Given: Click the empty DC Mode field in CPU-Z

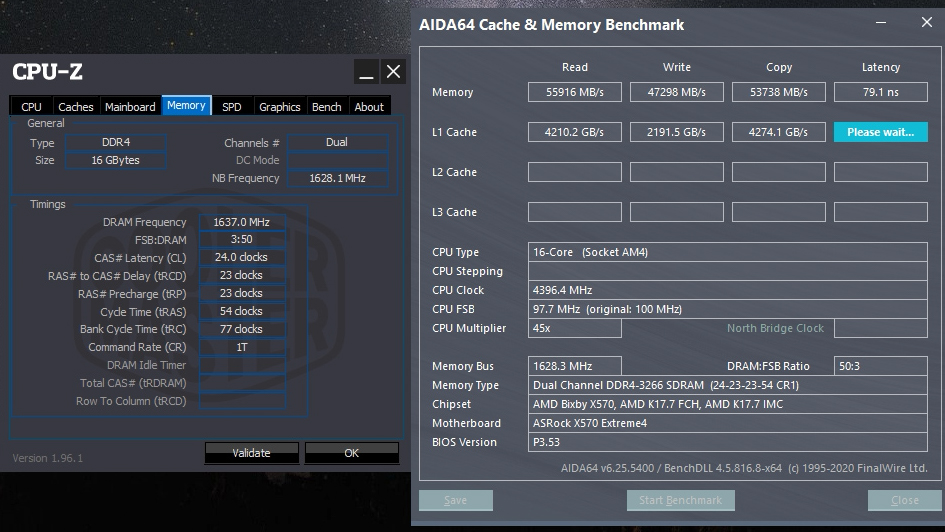Looking at the screenshot, I should 337,160.
